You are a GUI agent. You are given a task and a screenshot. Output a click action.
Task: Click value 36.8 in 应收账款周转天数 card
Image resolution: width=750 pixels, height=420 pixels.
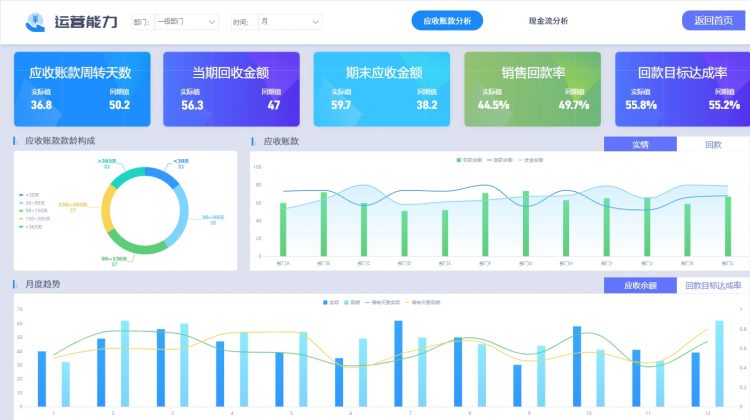pos(41,105)
